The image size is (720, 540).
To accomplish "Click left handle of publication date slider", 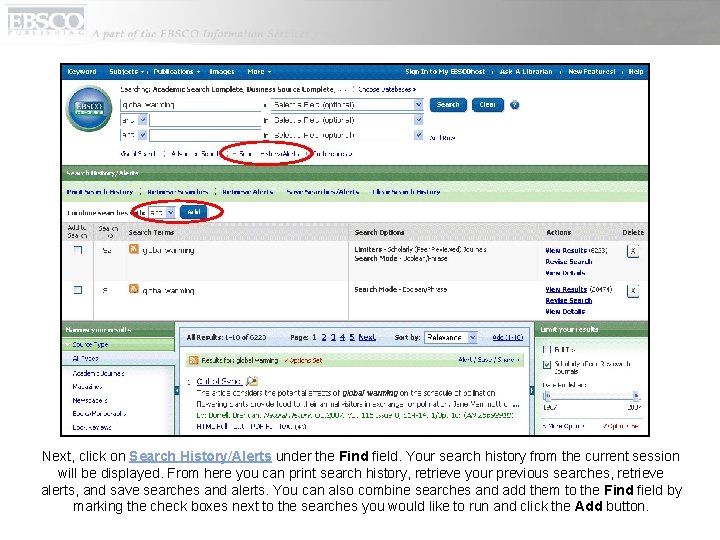I will 546,396.
